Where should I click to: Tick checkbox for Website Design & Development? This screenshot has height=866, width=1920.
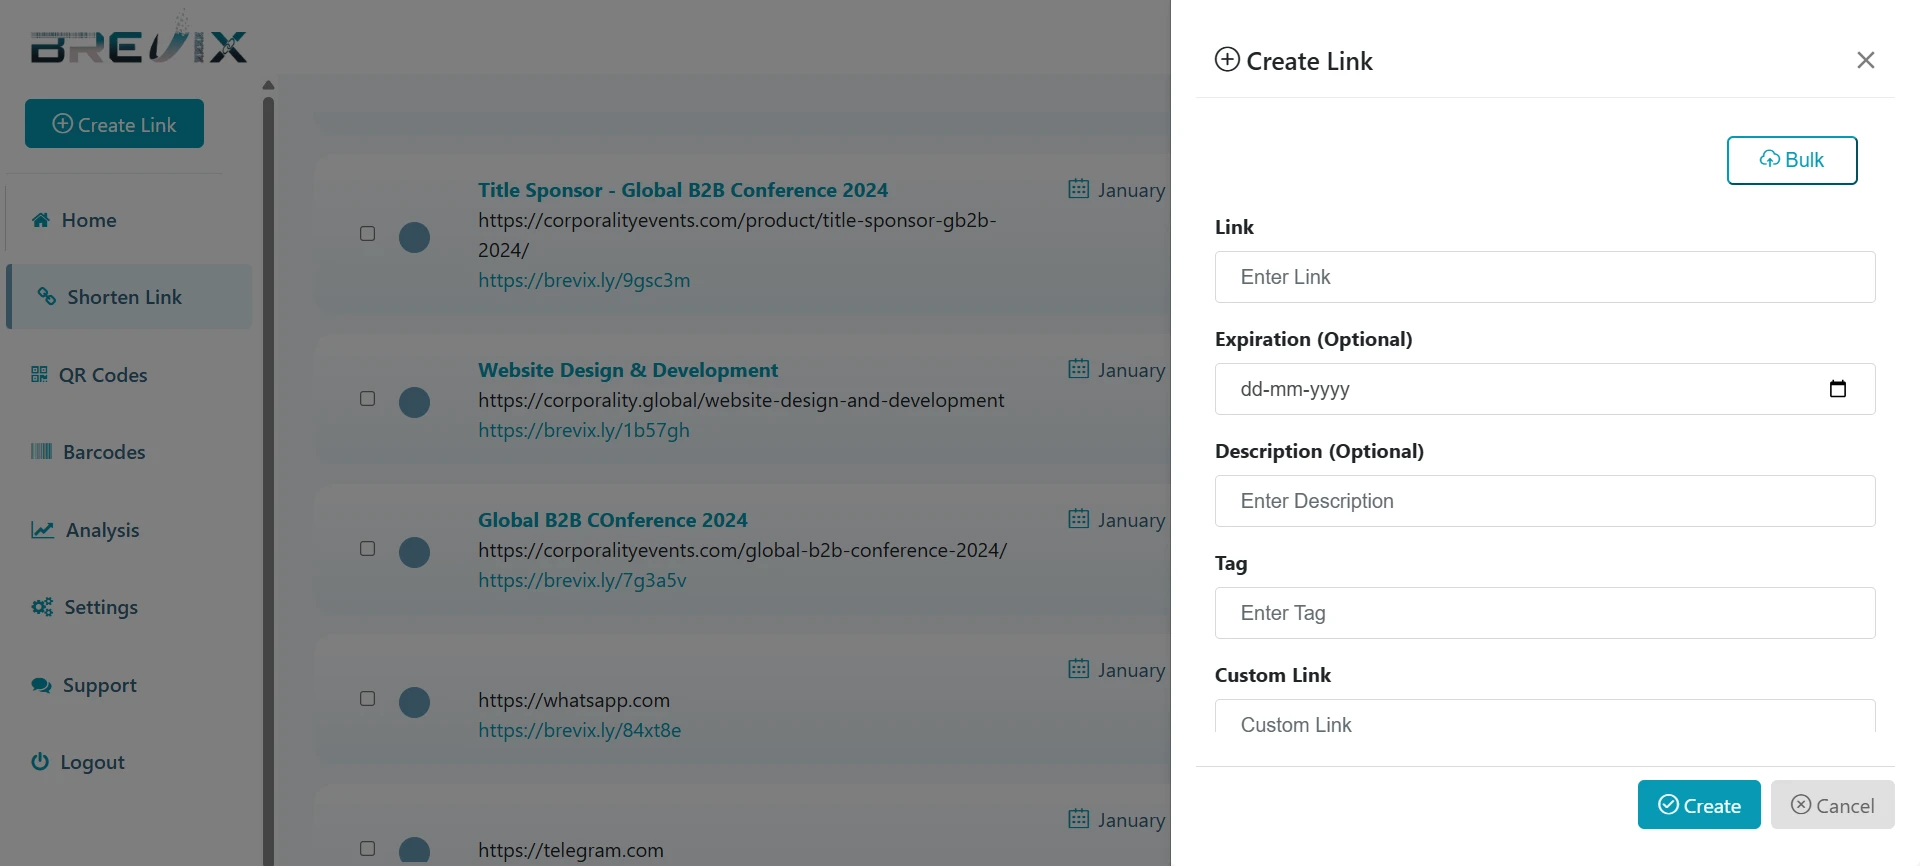367,398
